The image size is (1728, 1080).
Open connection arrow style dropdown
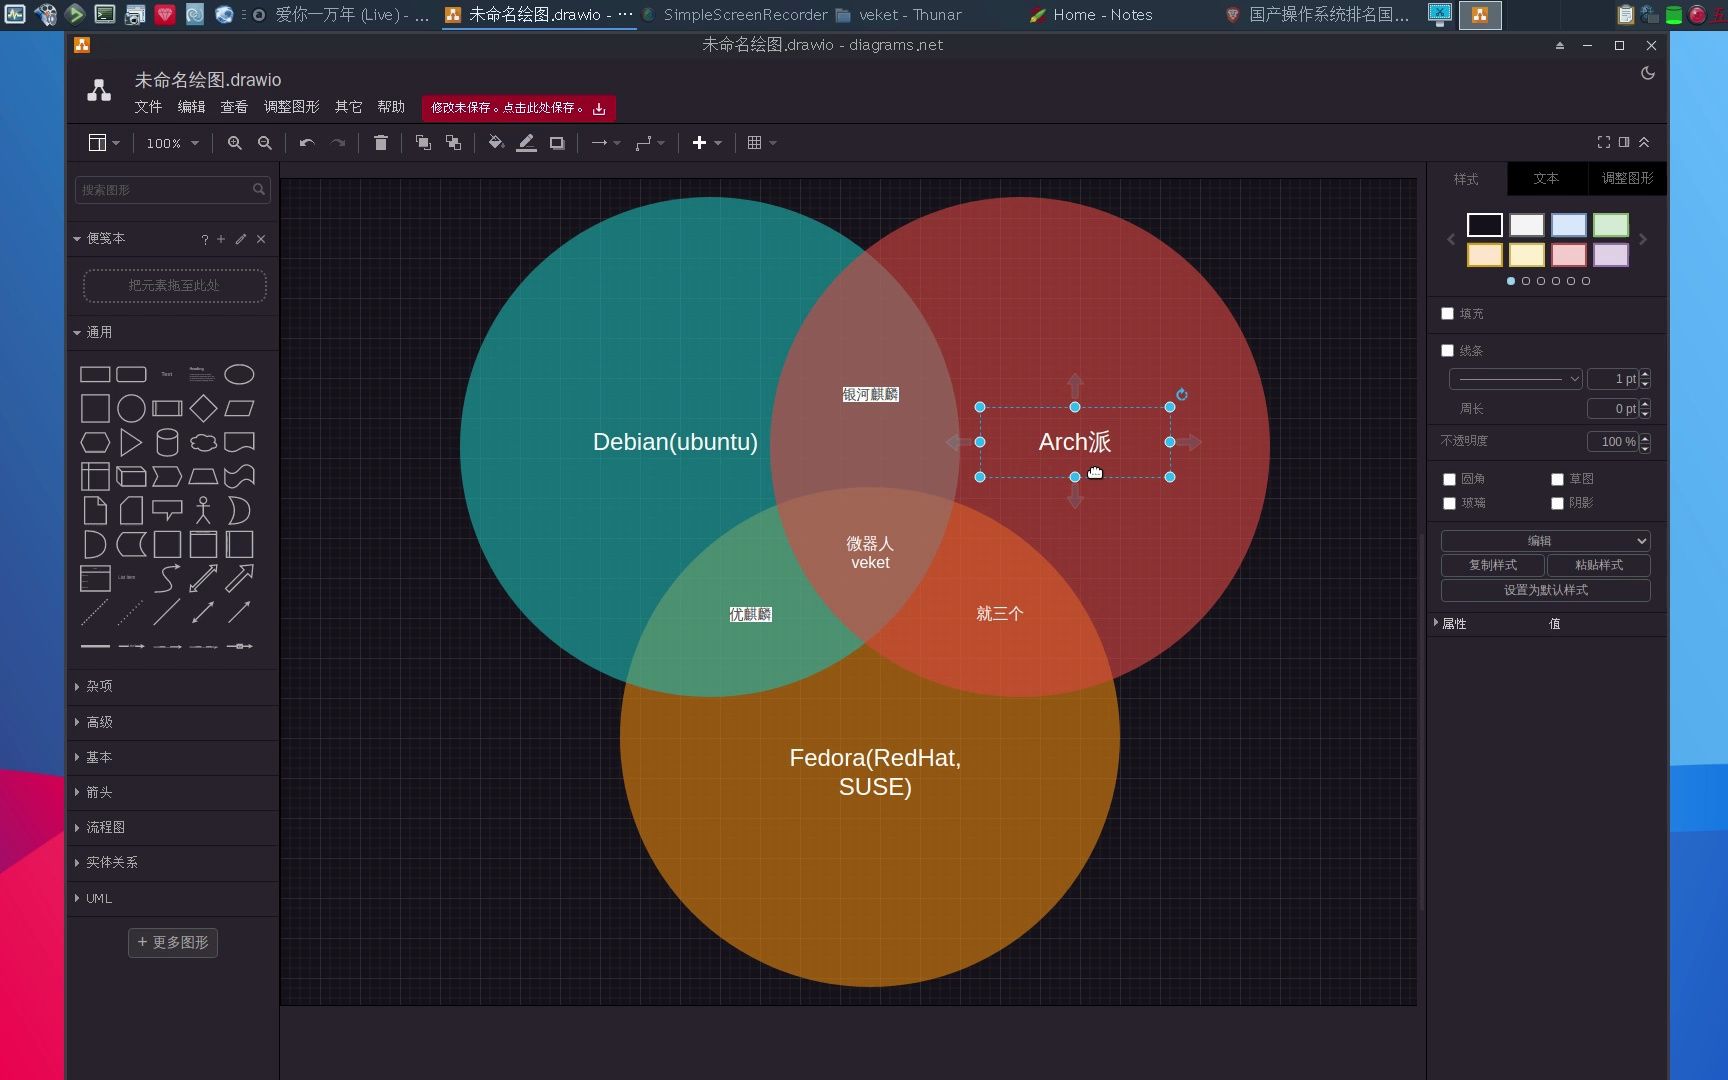point(606,143)
